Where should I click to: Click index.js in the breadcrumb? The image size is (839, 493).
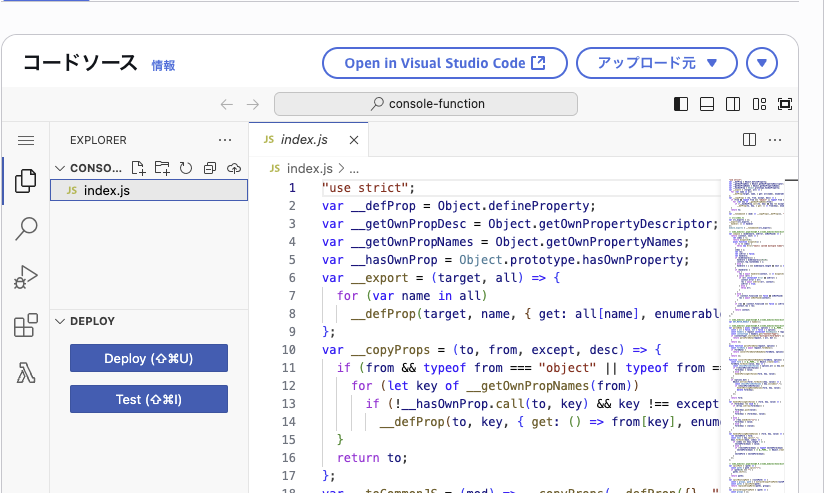click(x=309, y=169)
